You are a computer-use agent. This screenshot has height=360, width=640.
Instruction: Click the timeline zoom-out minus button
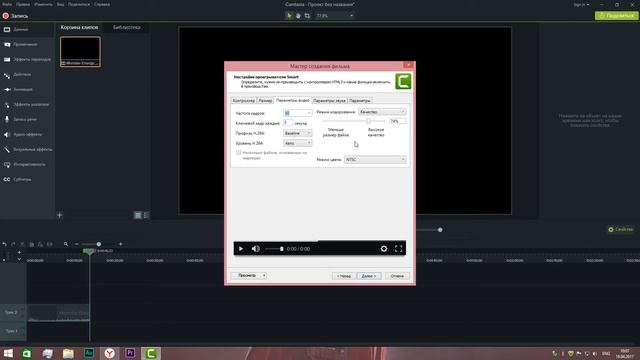pos(76,244)
